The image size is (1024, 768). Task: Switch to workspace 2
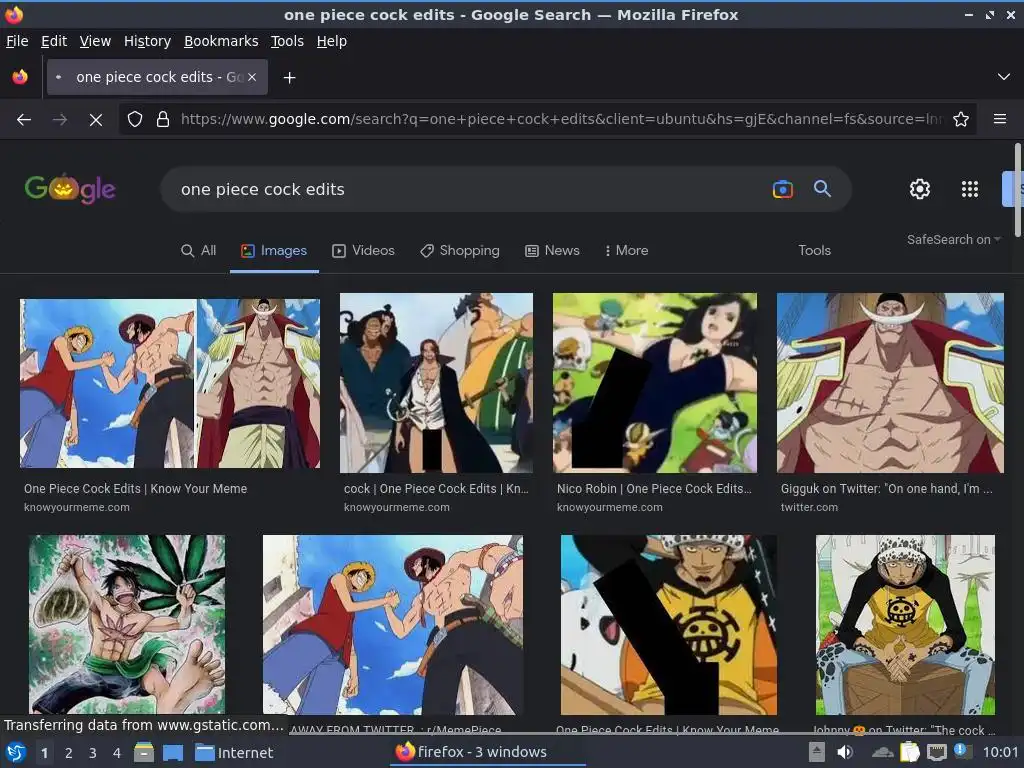[69, 753]
